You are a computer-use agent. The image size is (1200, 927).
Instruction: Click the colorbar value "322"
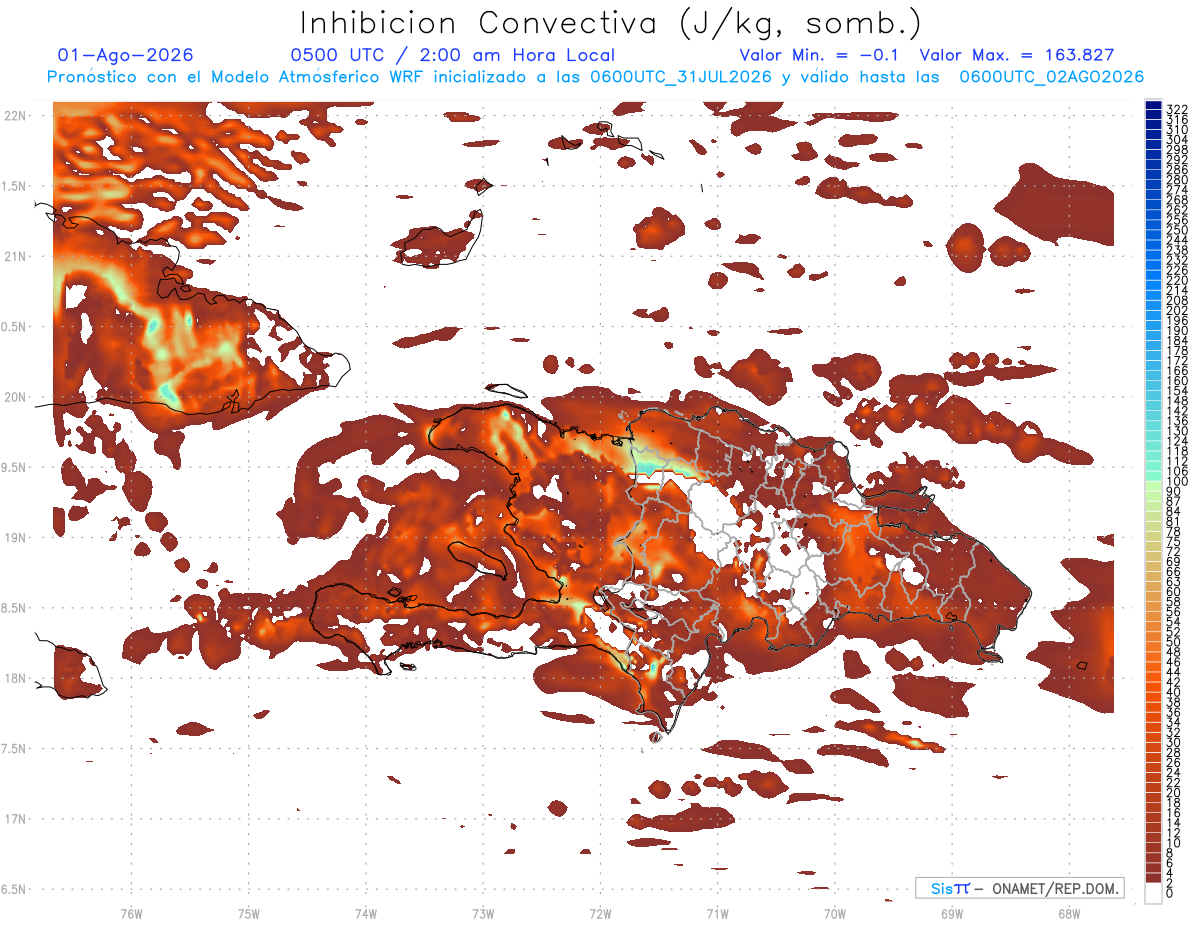(1177, 108)
